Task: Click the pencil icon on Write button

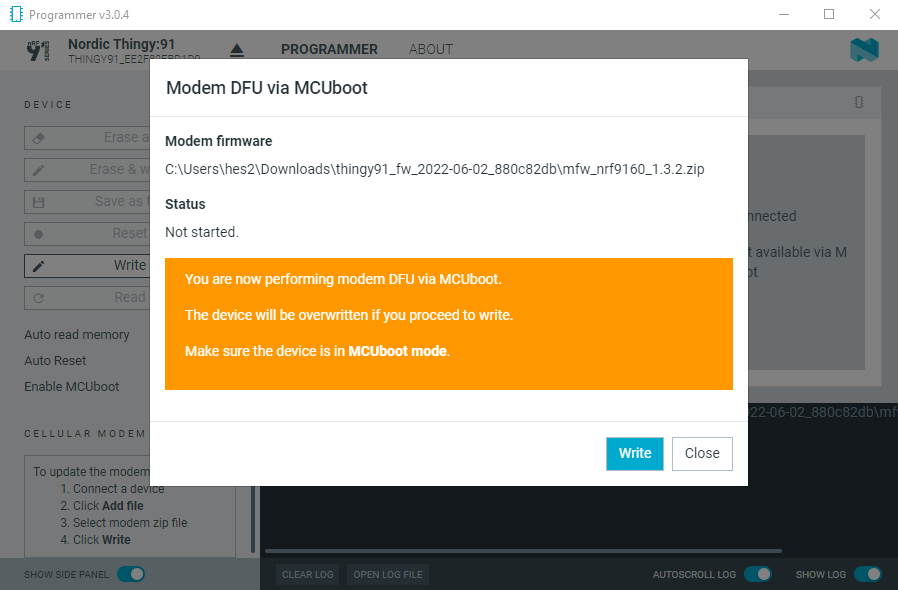Action: 38,266
